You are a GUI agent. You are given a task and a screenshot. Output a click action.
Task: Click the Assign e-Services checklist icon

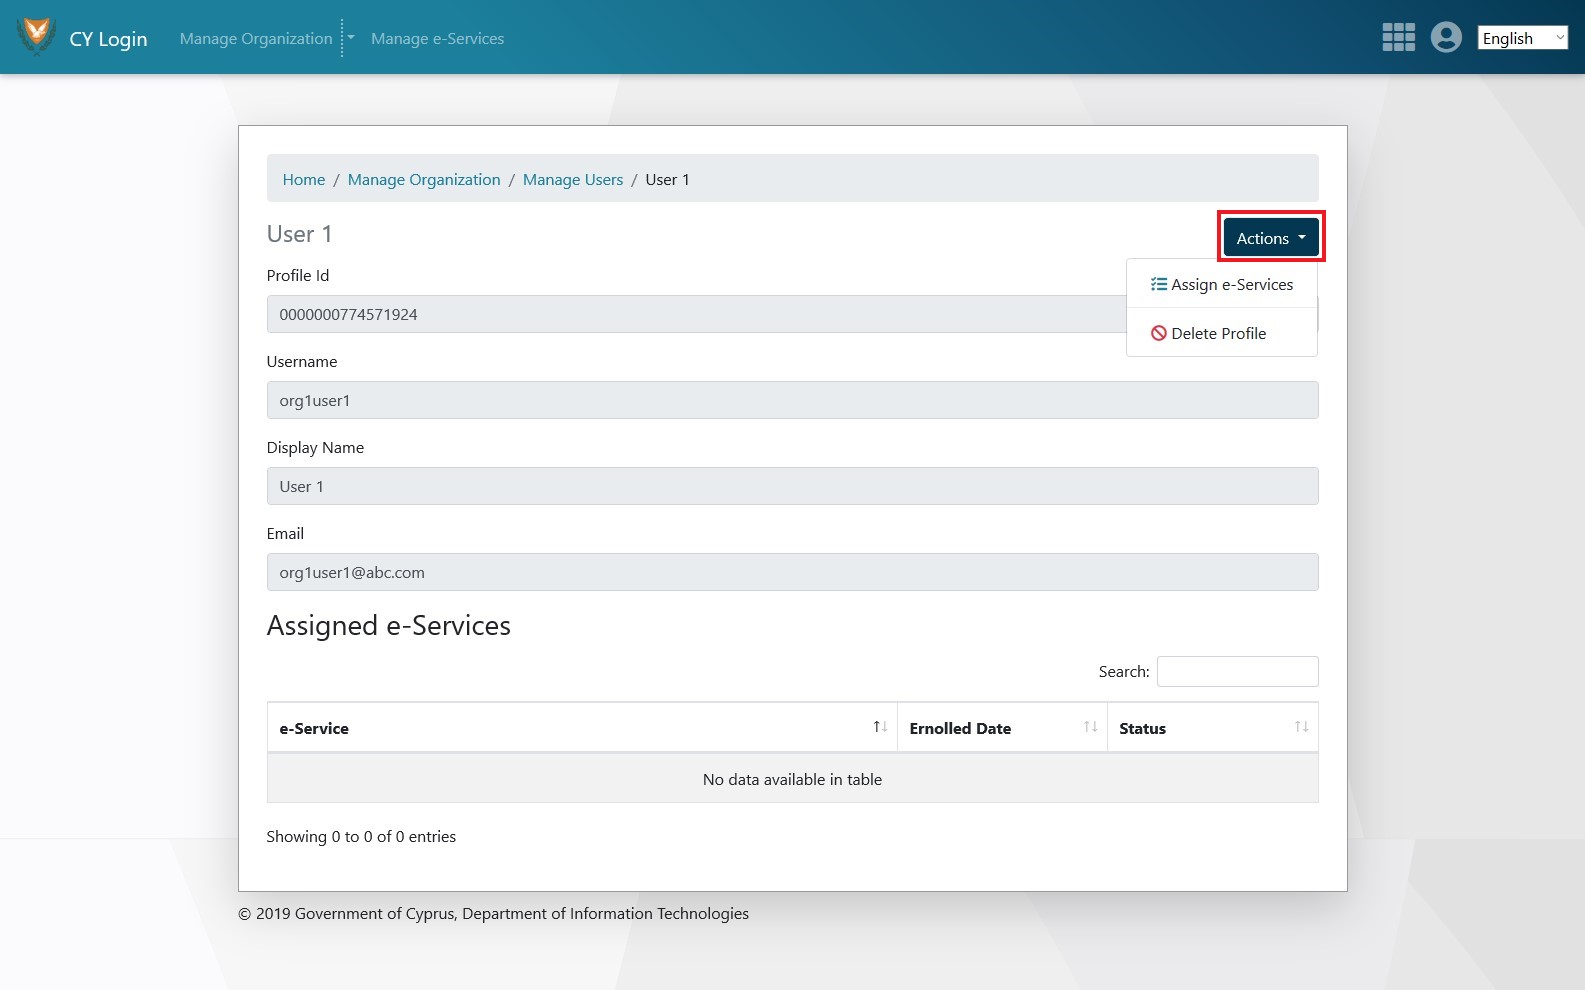(1159, 284)
